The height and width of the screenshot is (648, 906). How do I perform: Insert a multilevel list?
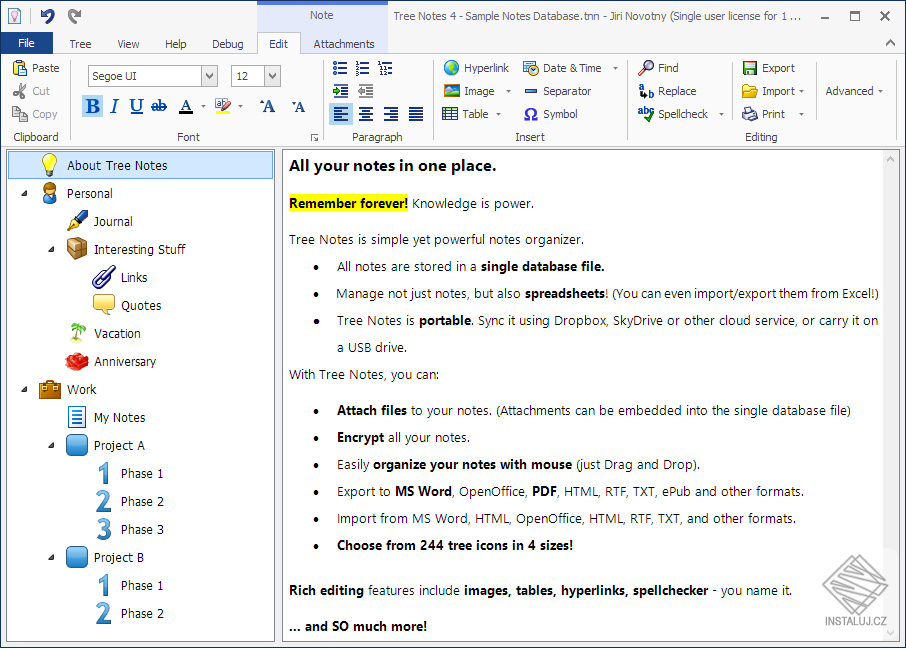pos(385,68)
